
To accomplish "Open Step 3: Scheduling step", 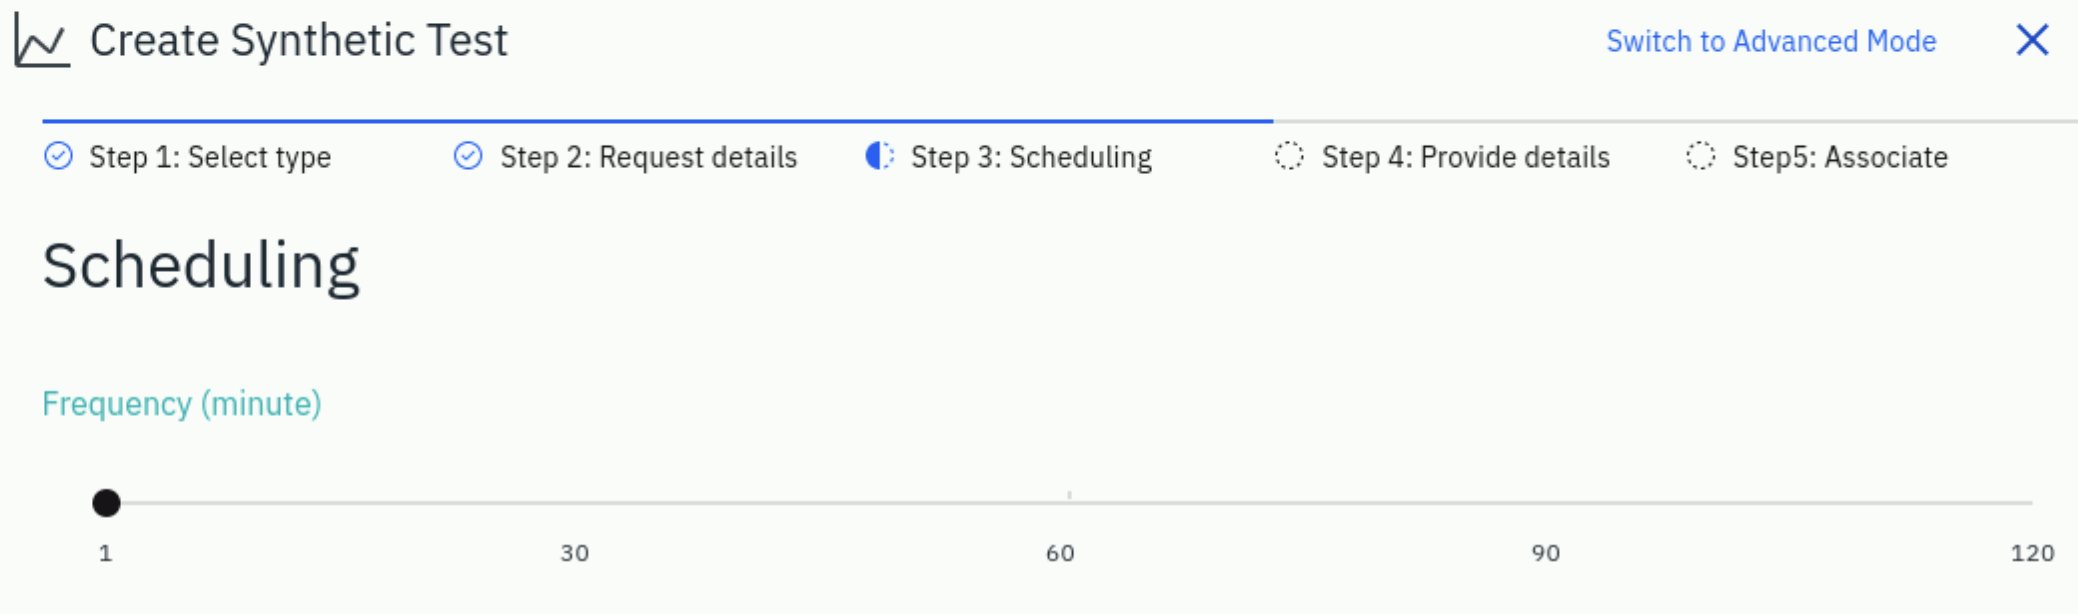I will click(1031, 157).
